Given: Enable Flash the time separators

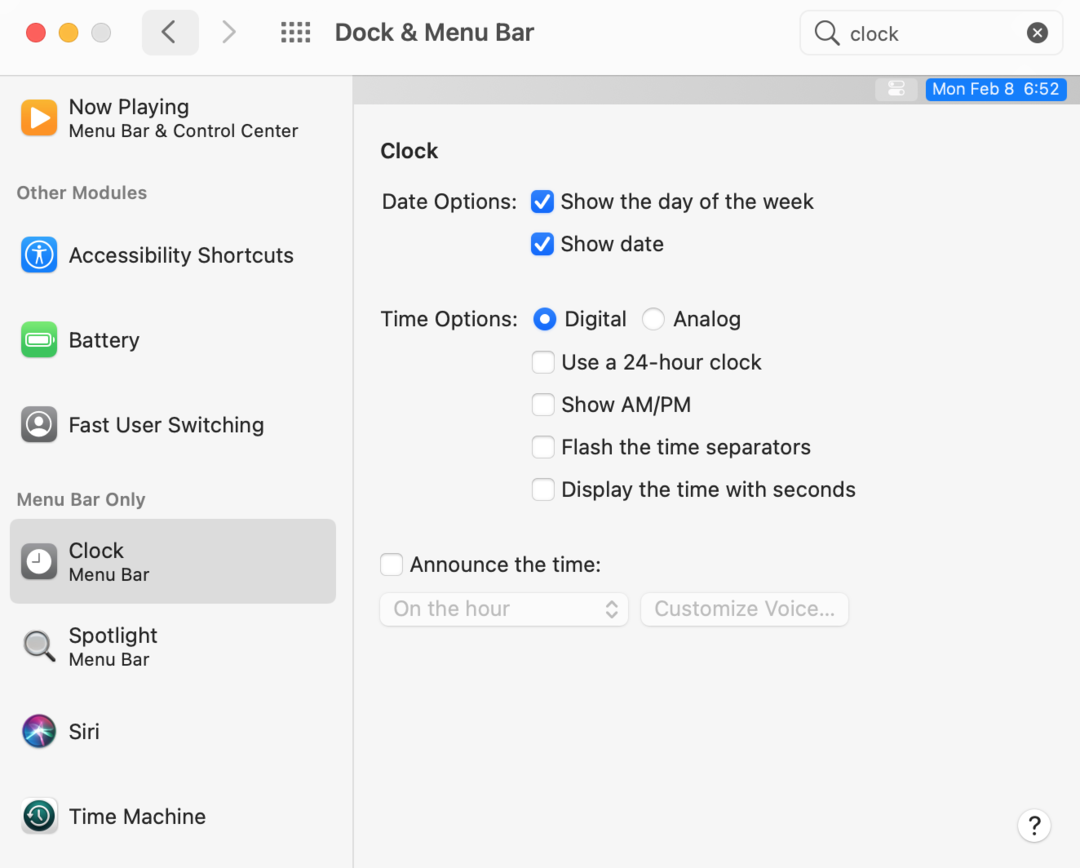Looking at the screenshot, I should pos(543,447).
